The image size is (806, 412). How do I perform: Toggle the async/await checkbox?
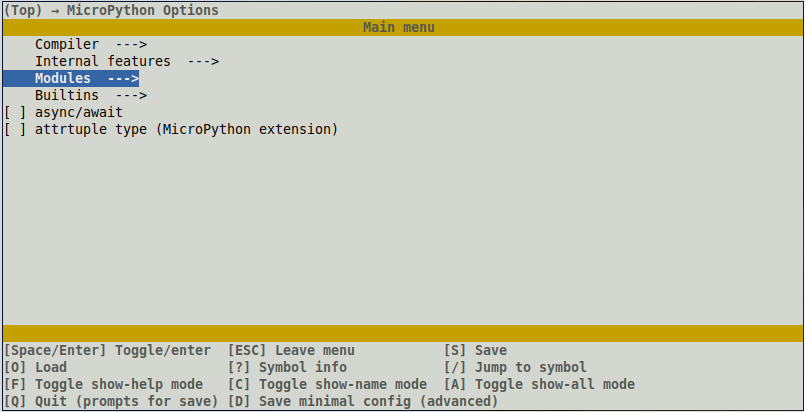[14, 113]
